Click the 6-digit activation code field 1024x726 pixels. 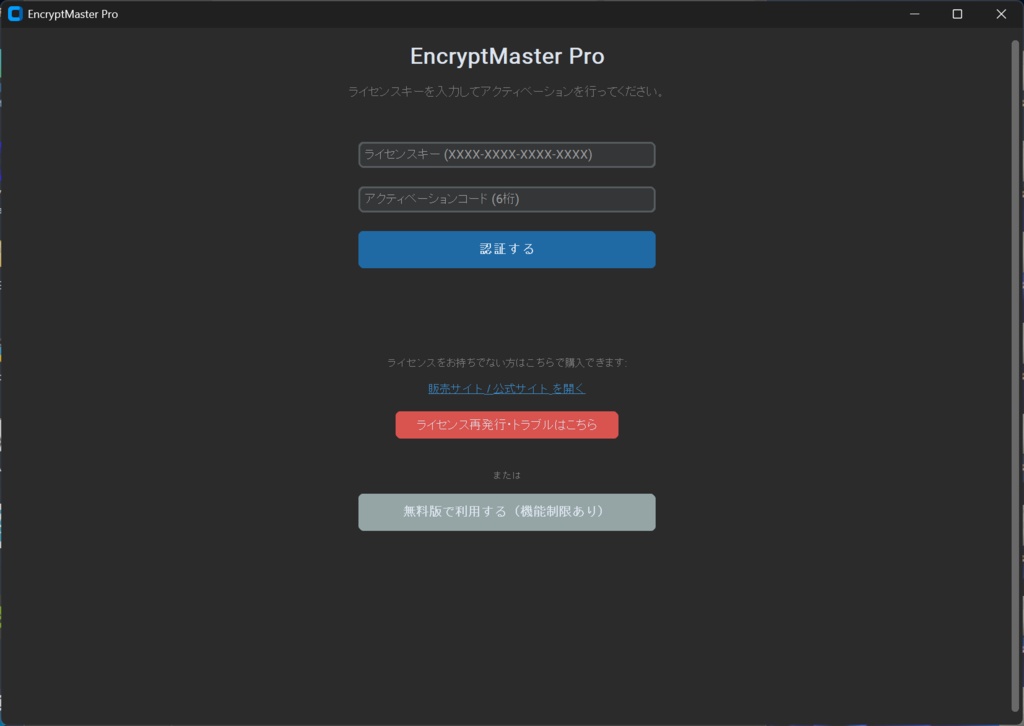[506, 199]
